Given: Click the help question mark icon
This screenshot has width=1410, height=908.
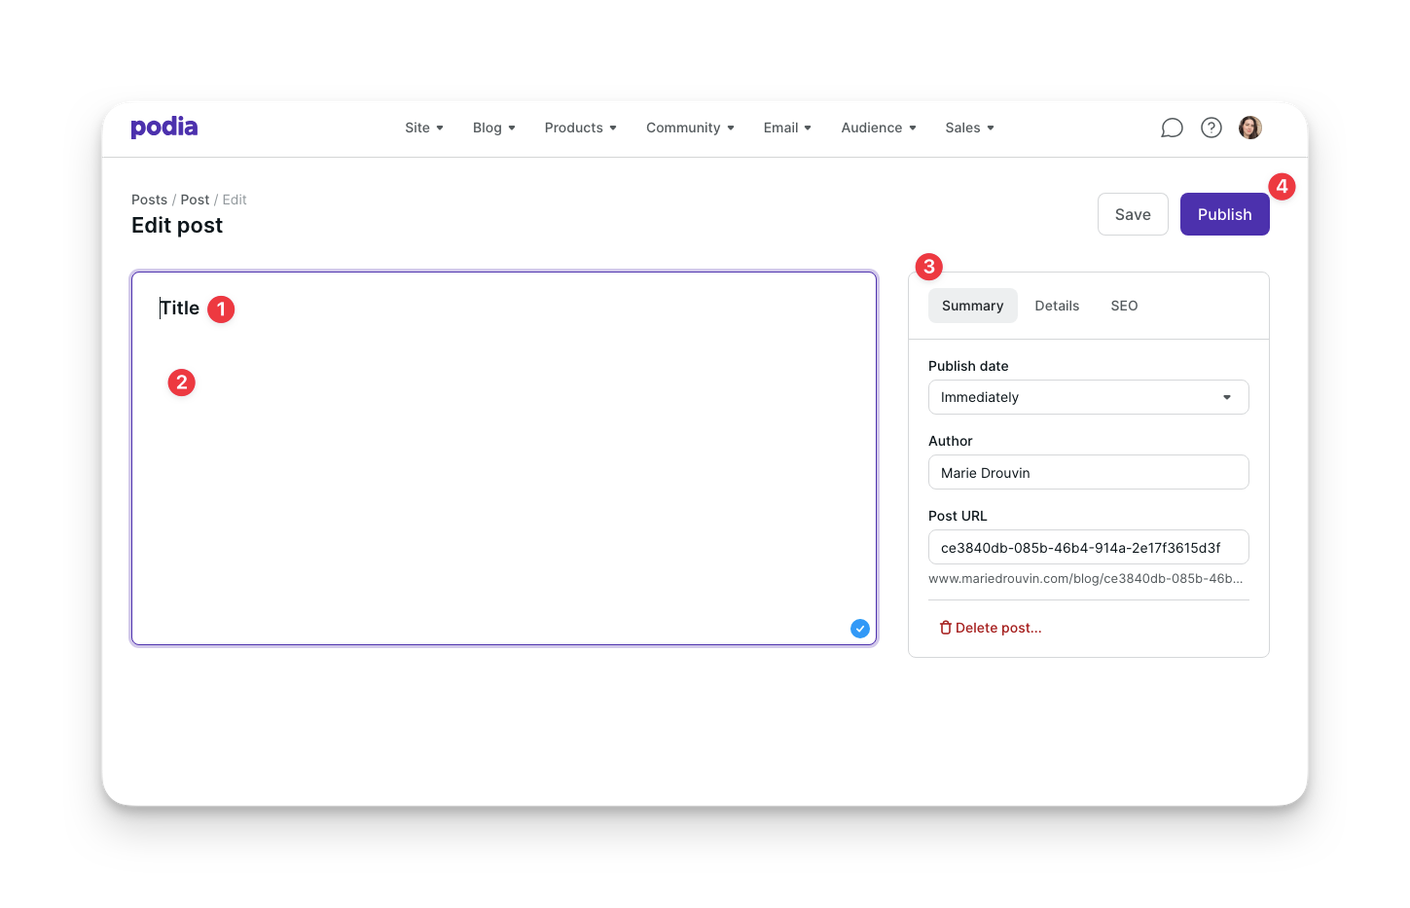Looking at the screenshot, I should 1211,128.
